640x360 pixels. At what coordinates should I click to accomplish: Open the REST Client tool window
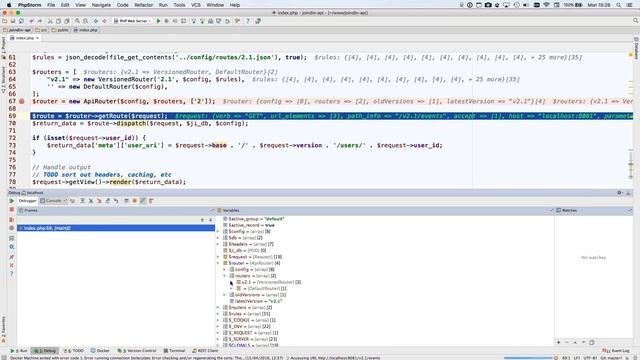coord(205,351)
